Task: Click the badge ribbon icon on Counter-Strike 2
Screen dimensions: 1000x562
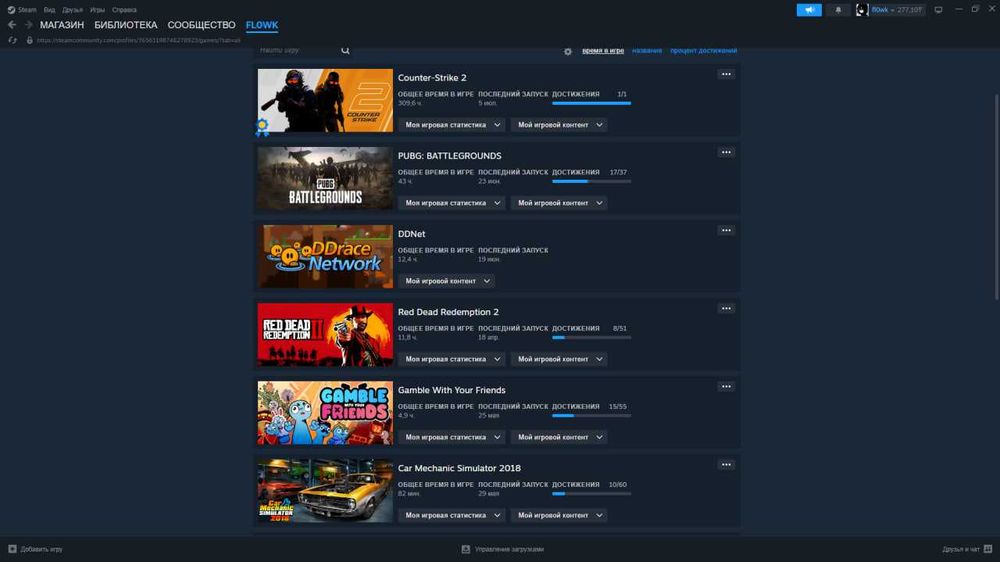Action: coord(262,127)
